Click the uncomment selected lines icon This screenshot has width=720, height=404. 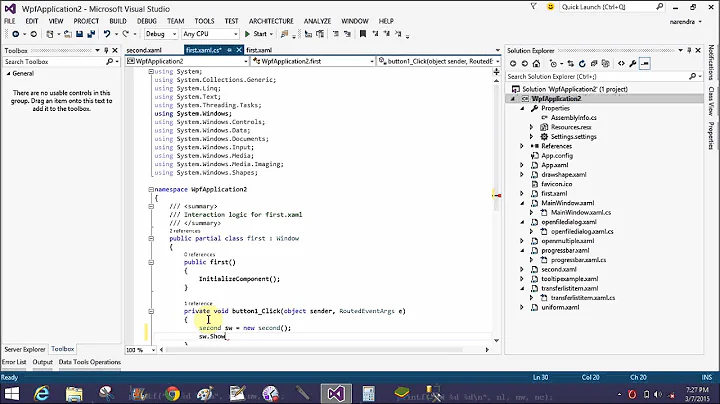(x=347, y=34)
